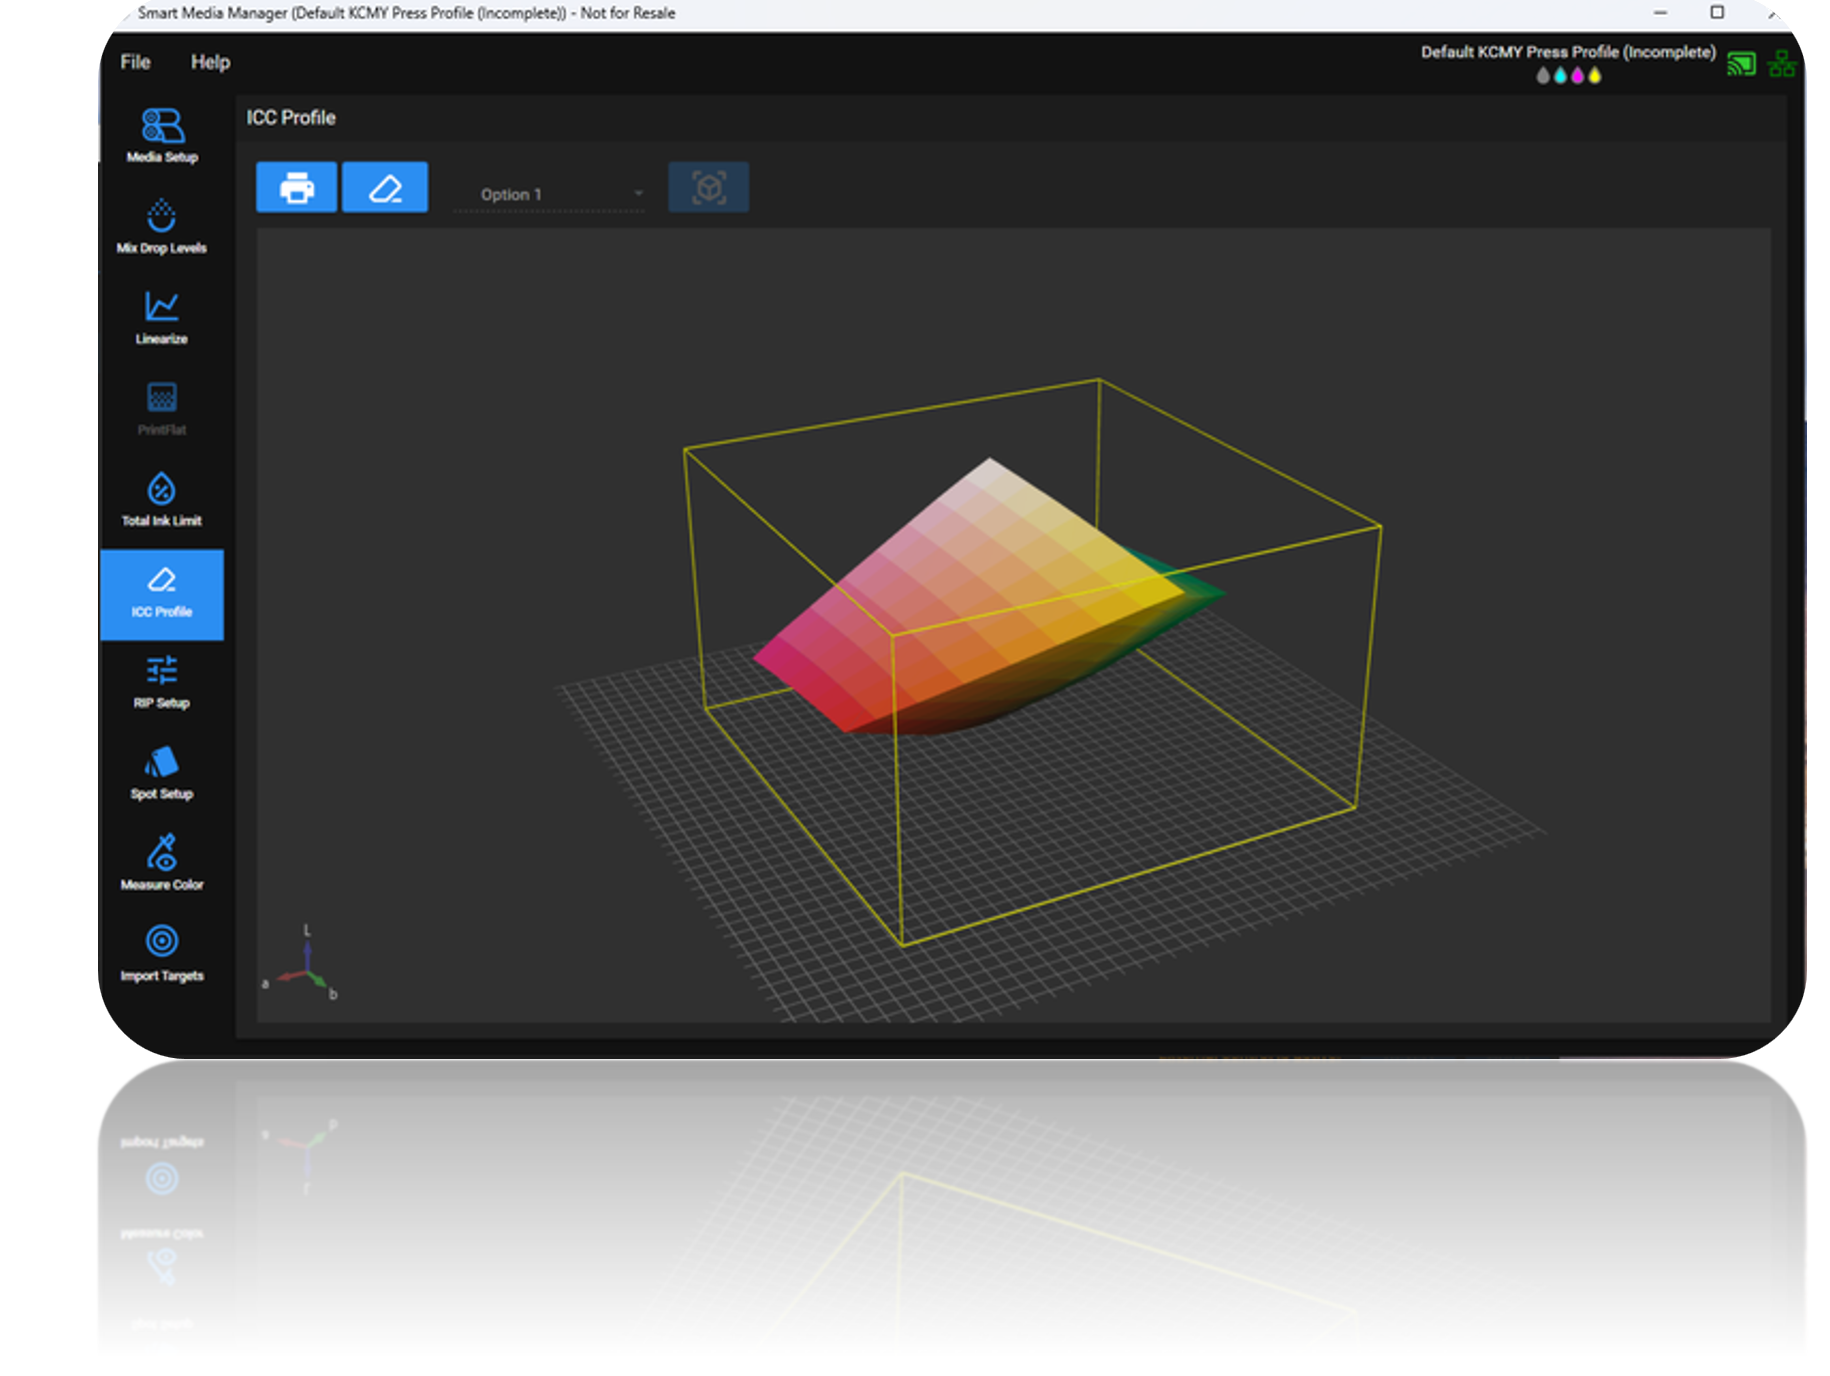This screenshot has height=1376, width=1830.
Task: Open RIP Setup panel
Action: coord(162,682)
